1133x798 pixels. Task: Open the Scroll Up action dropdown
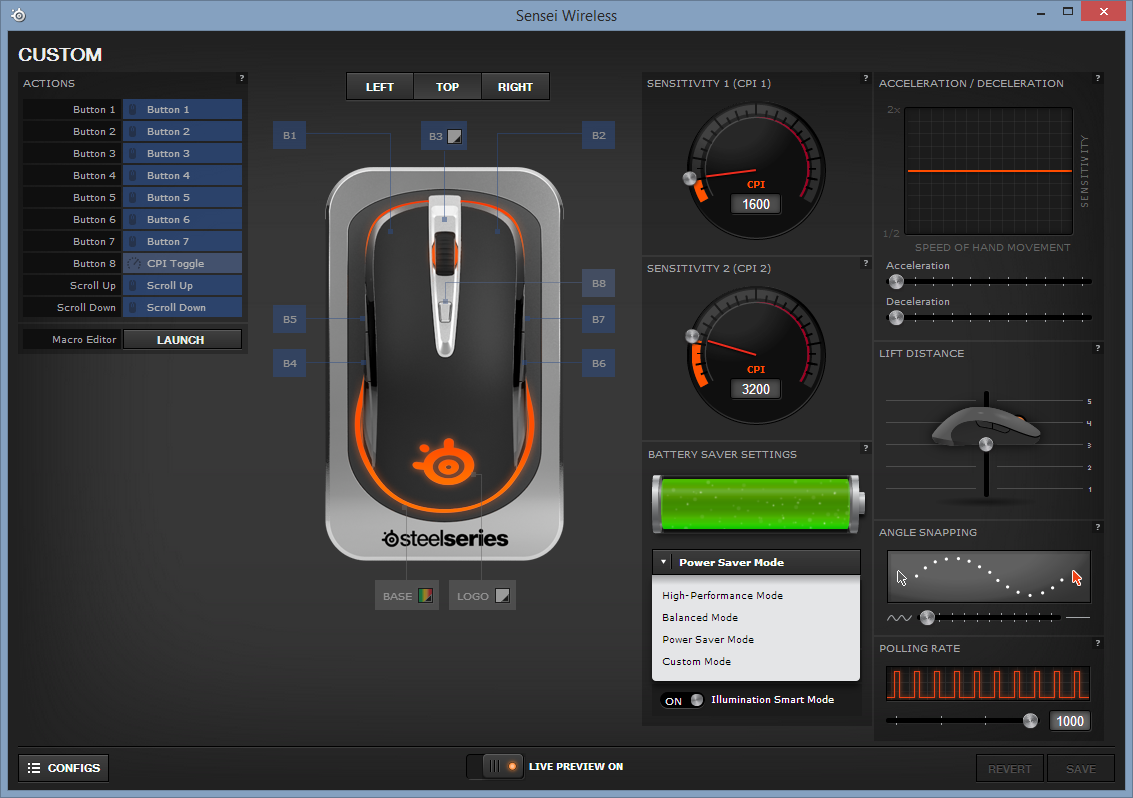pos(182,286)
